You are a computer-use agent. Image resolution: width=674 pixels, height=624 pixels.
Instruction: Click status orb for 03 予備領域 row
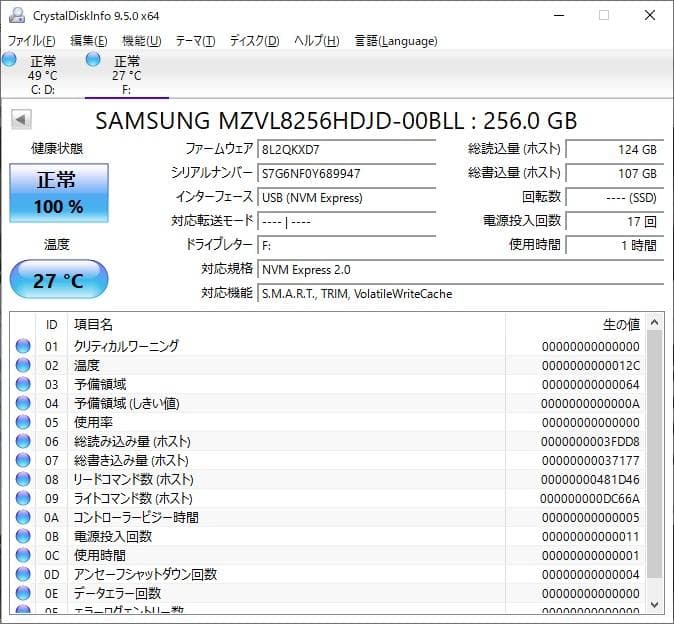pyautogui.click(x=23, y=384)
